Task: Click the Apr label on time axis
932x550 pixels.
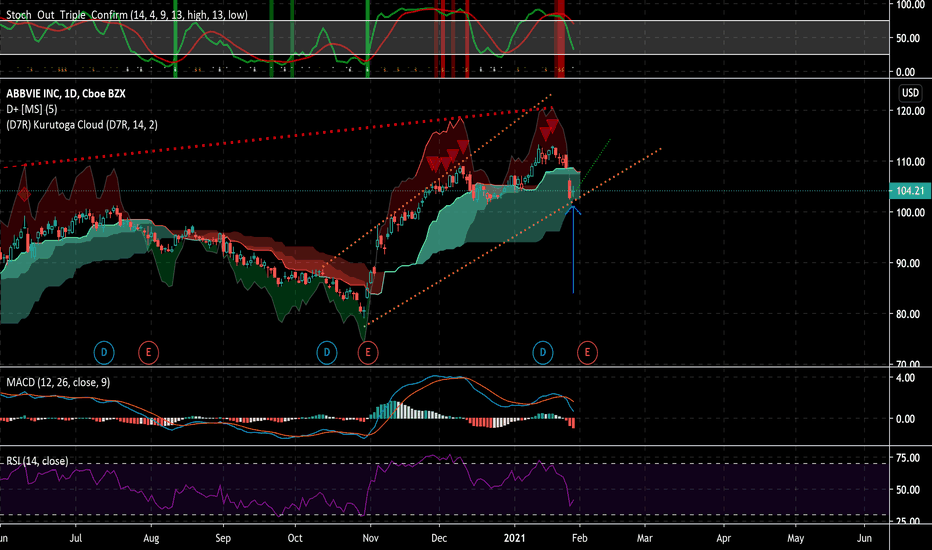Action: click(723, 538)
